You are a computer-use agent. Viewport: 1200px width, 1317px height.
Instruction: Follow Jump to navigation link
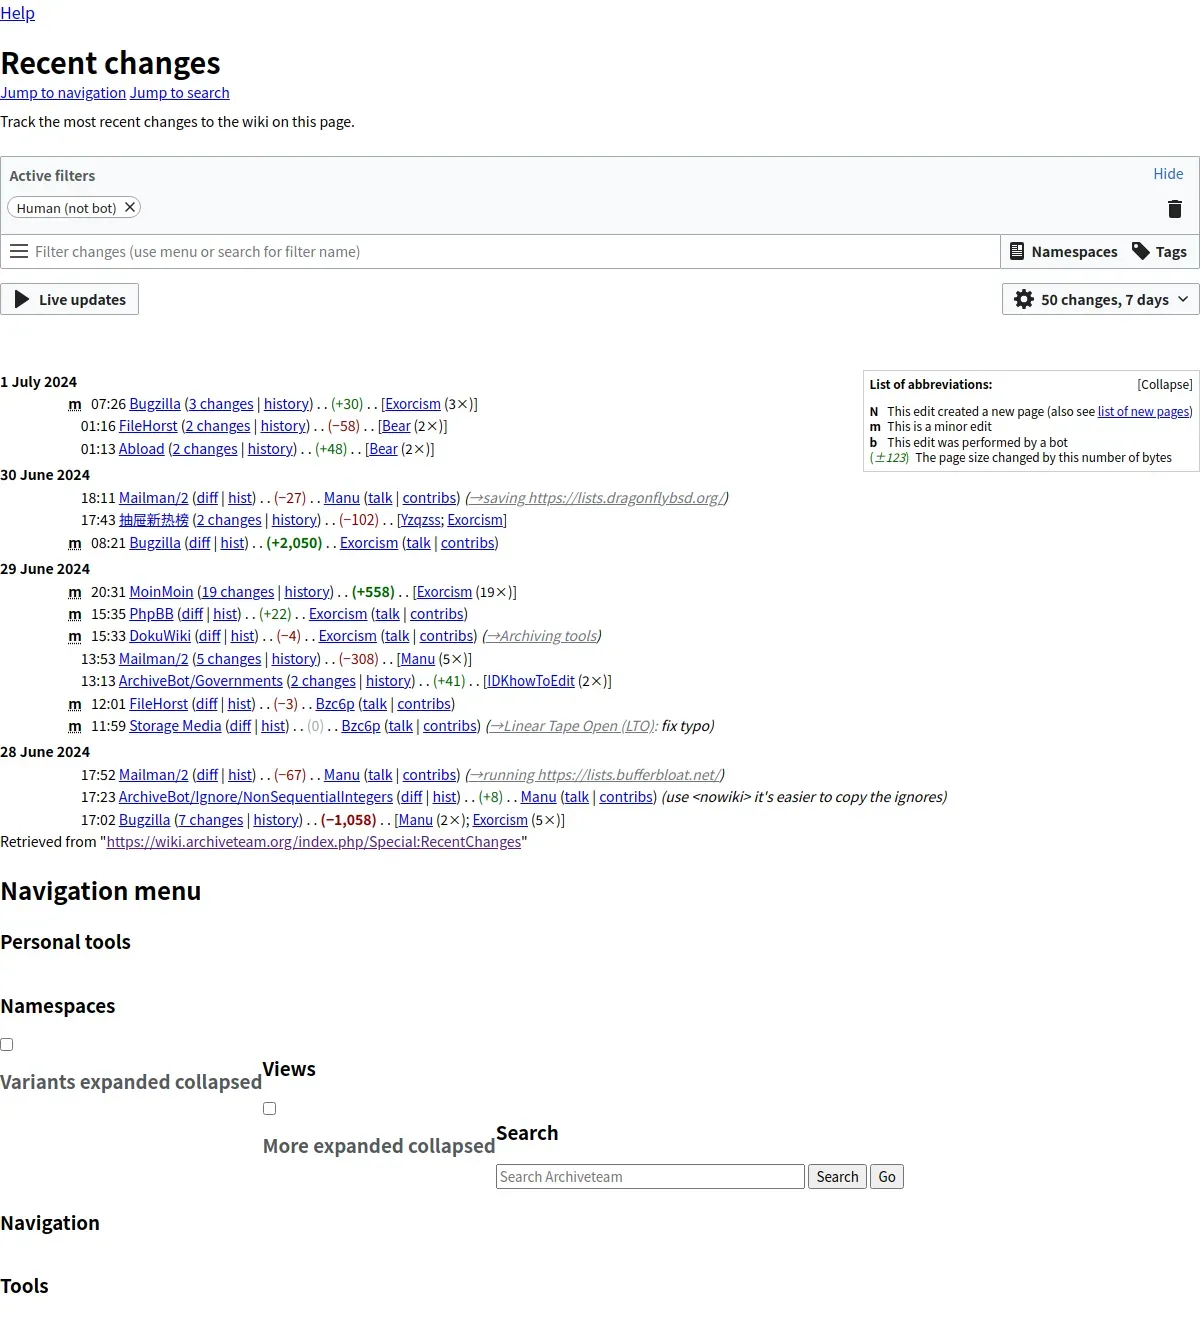tap(63, 93)
